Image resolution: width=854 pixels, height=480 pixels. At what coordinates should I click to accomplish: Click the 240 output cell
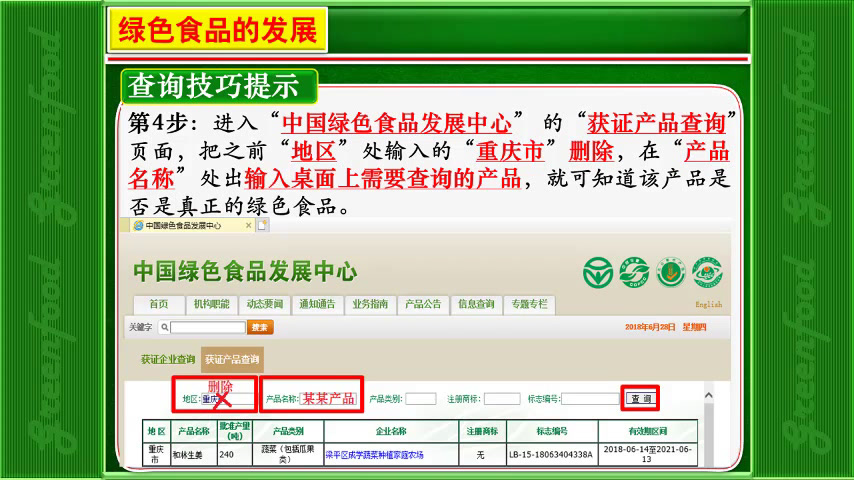(x=235, y=454)
